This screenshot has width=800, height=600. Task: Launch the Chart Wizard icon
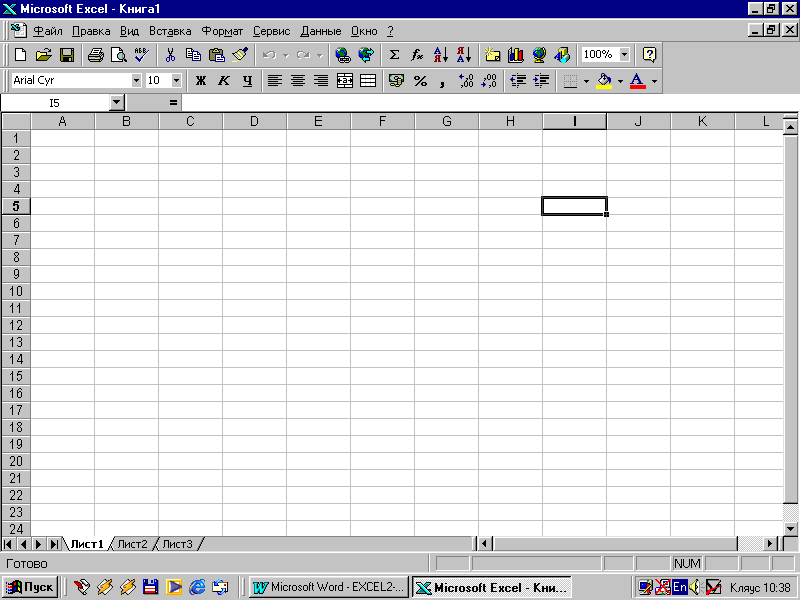pyautogui.click(x=516, y=55)
